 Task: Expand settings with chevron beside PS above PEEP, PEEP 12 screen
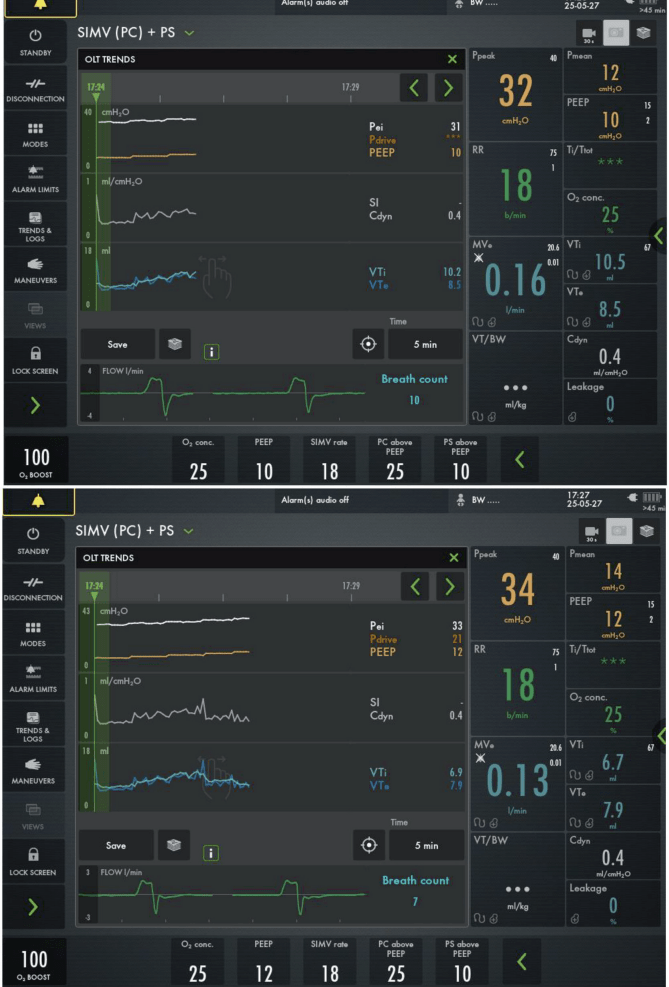[x=520, y=962]
